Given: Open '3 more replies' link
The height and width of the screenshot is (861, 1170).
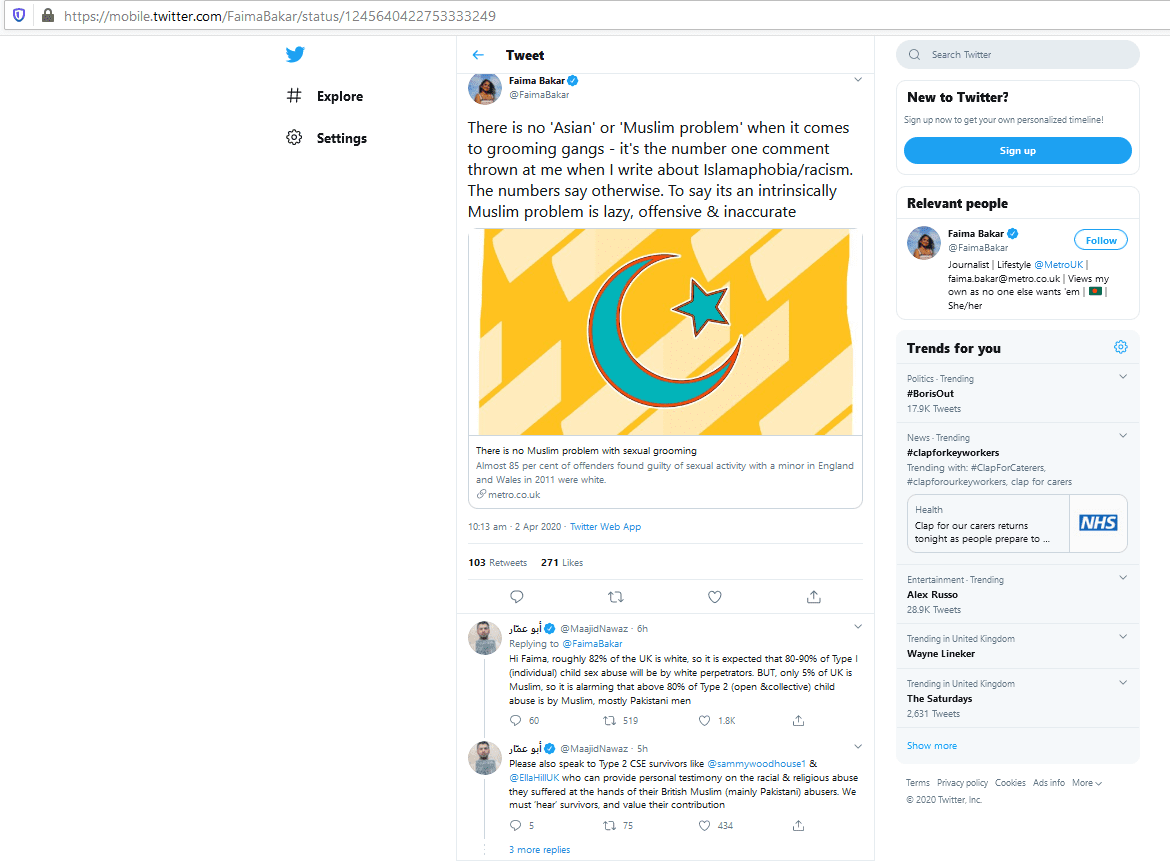Looking at the screenshot, I should 539,850.
